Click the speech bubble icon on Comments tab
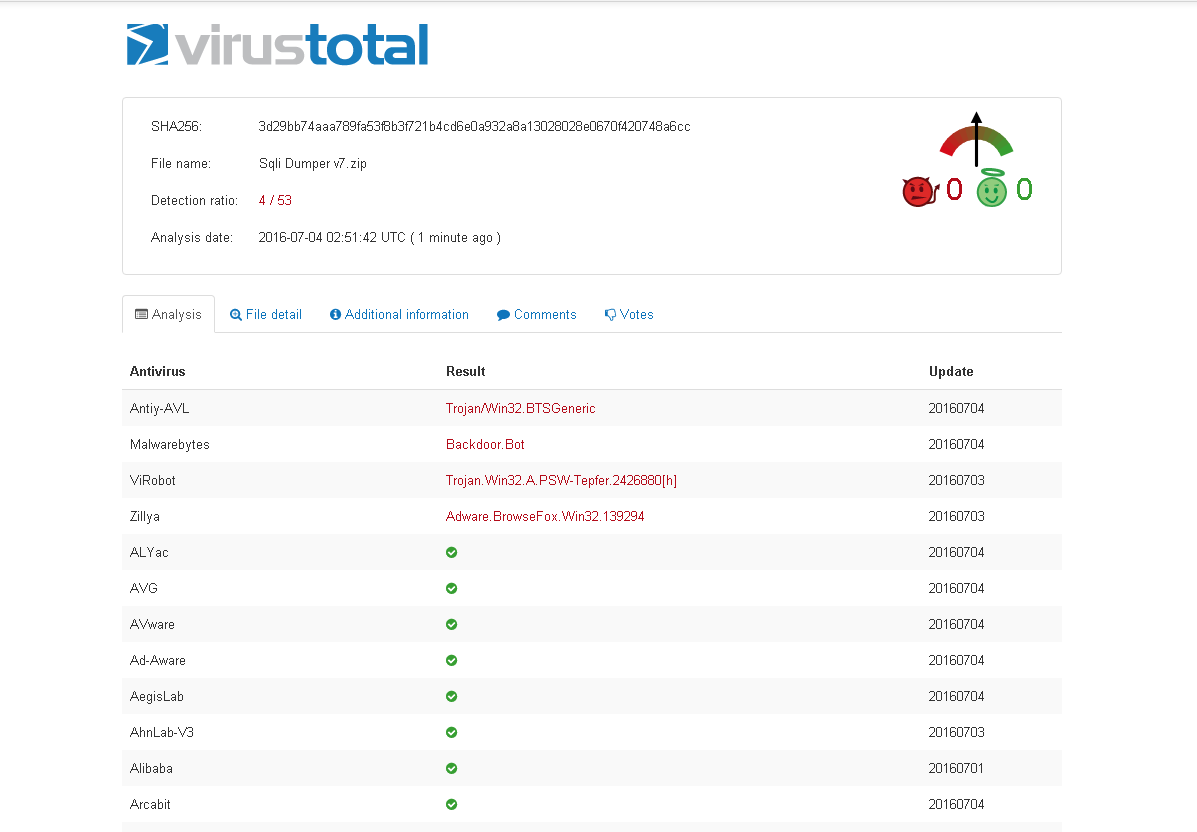Viewport: 1197px width, 832px height. pyautogui.click(x=502, y=314)
